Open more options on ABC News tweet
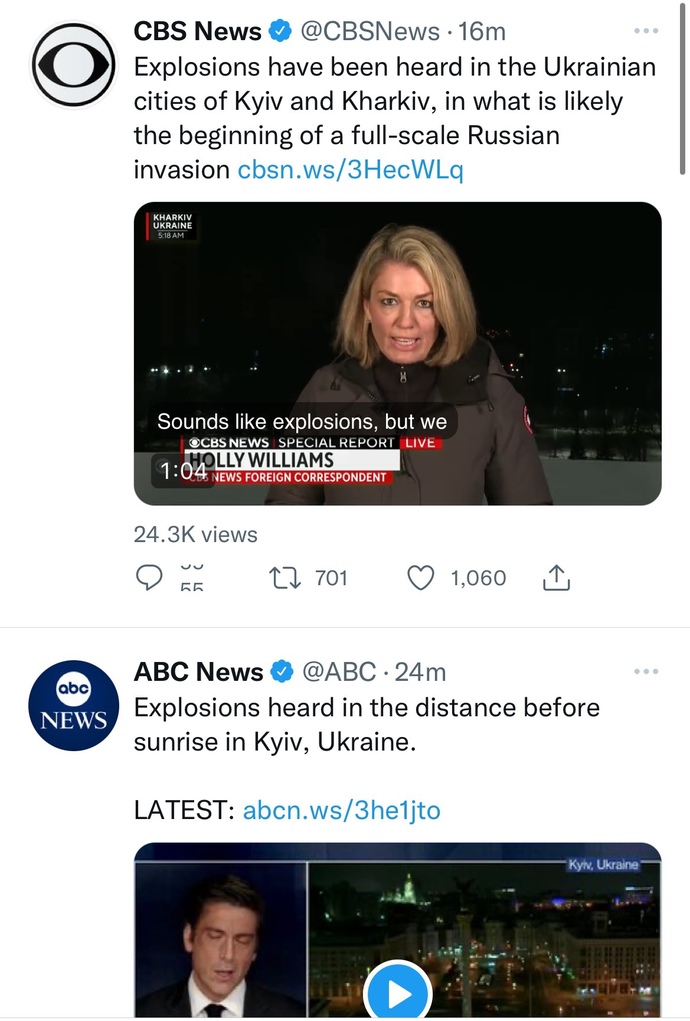 pos(646,671)
